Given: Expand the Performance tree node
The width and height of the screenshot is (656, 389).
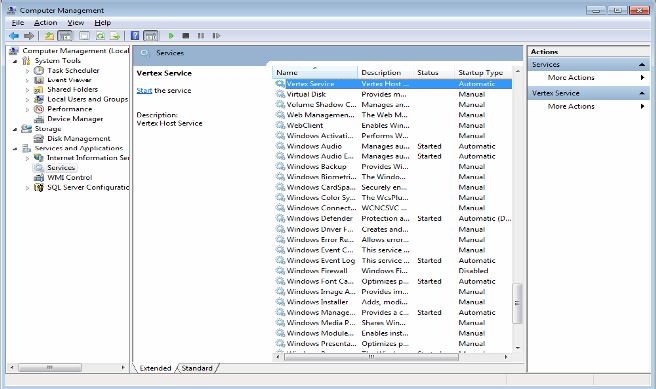Looking at the screenshot, I should pyautogui.click(x=28, y=110).
